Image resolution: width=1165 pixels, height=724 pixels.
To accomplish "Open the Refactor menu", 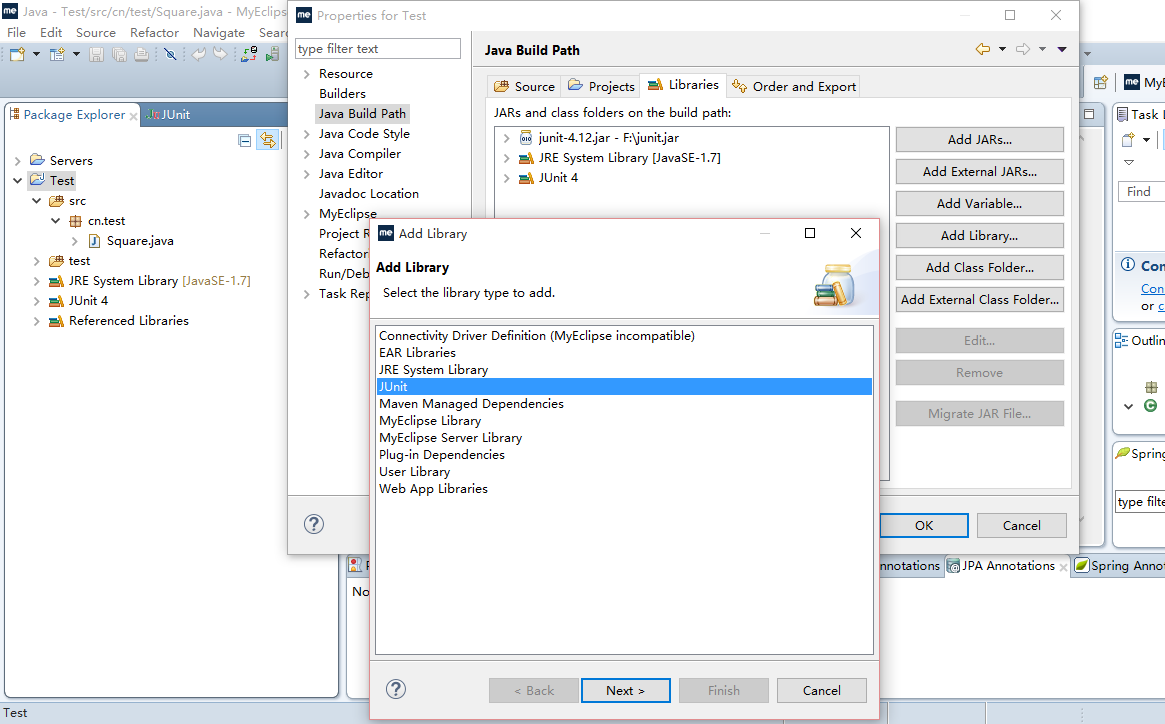I will (x=155, y=33).
